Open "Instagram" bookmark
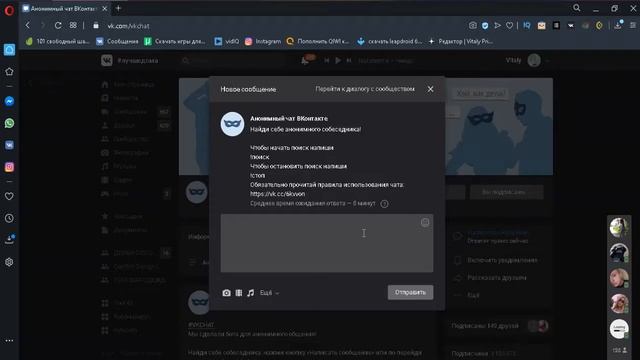 click(263, 41)
